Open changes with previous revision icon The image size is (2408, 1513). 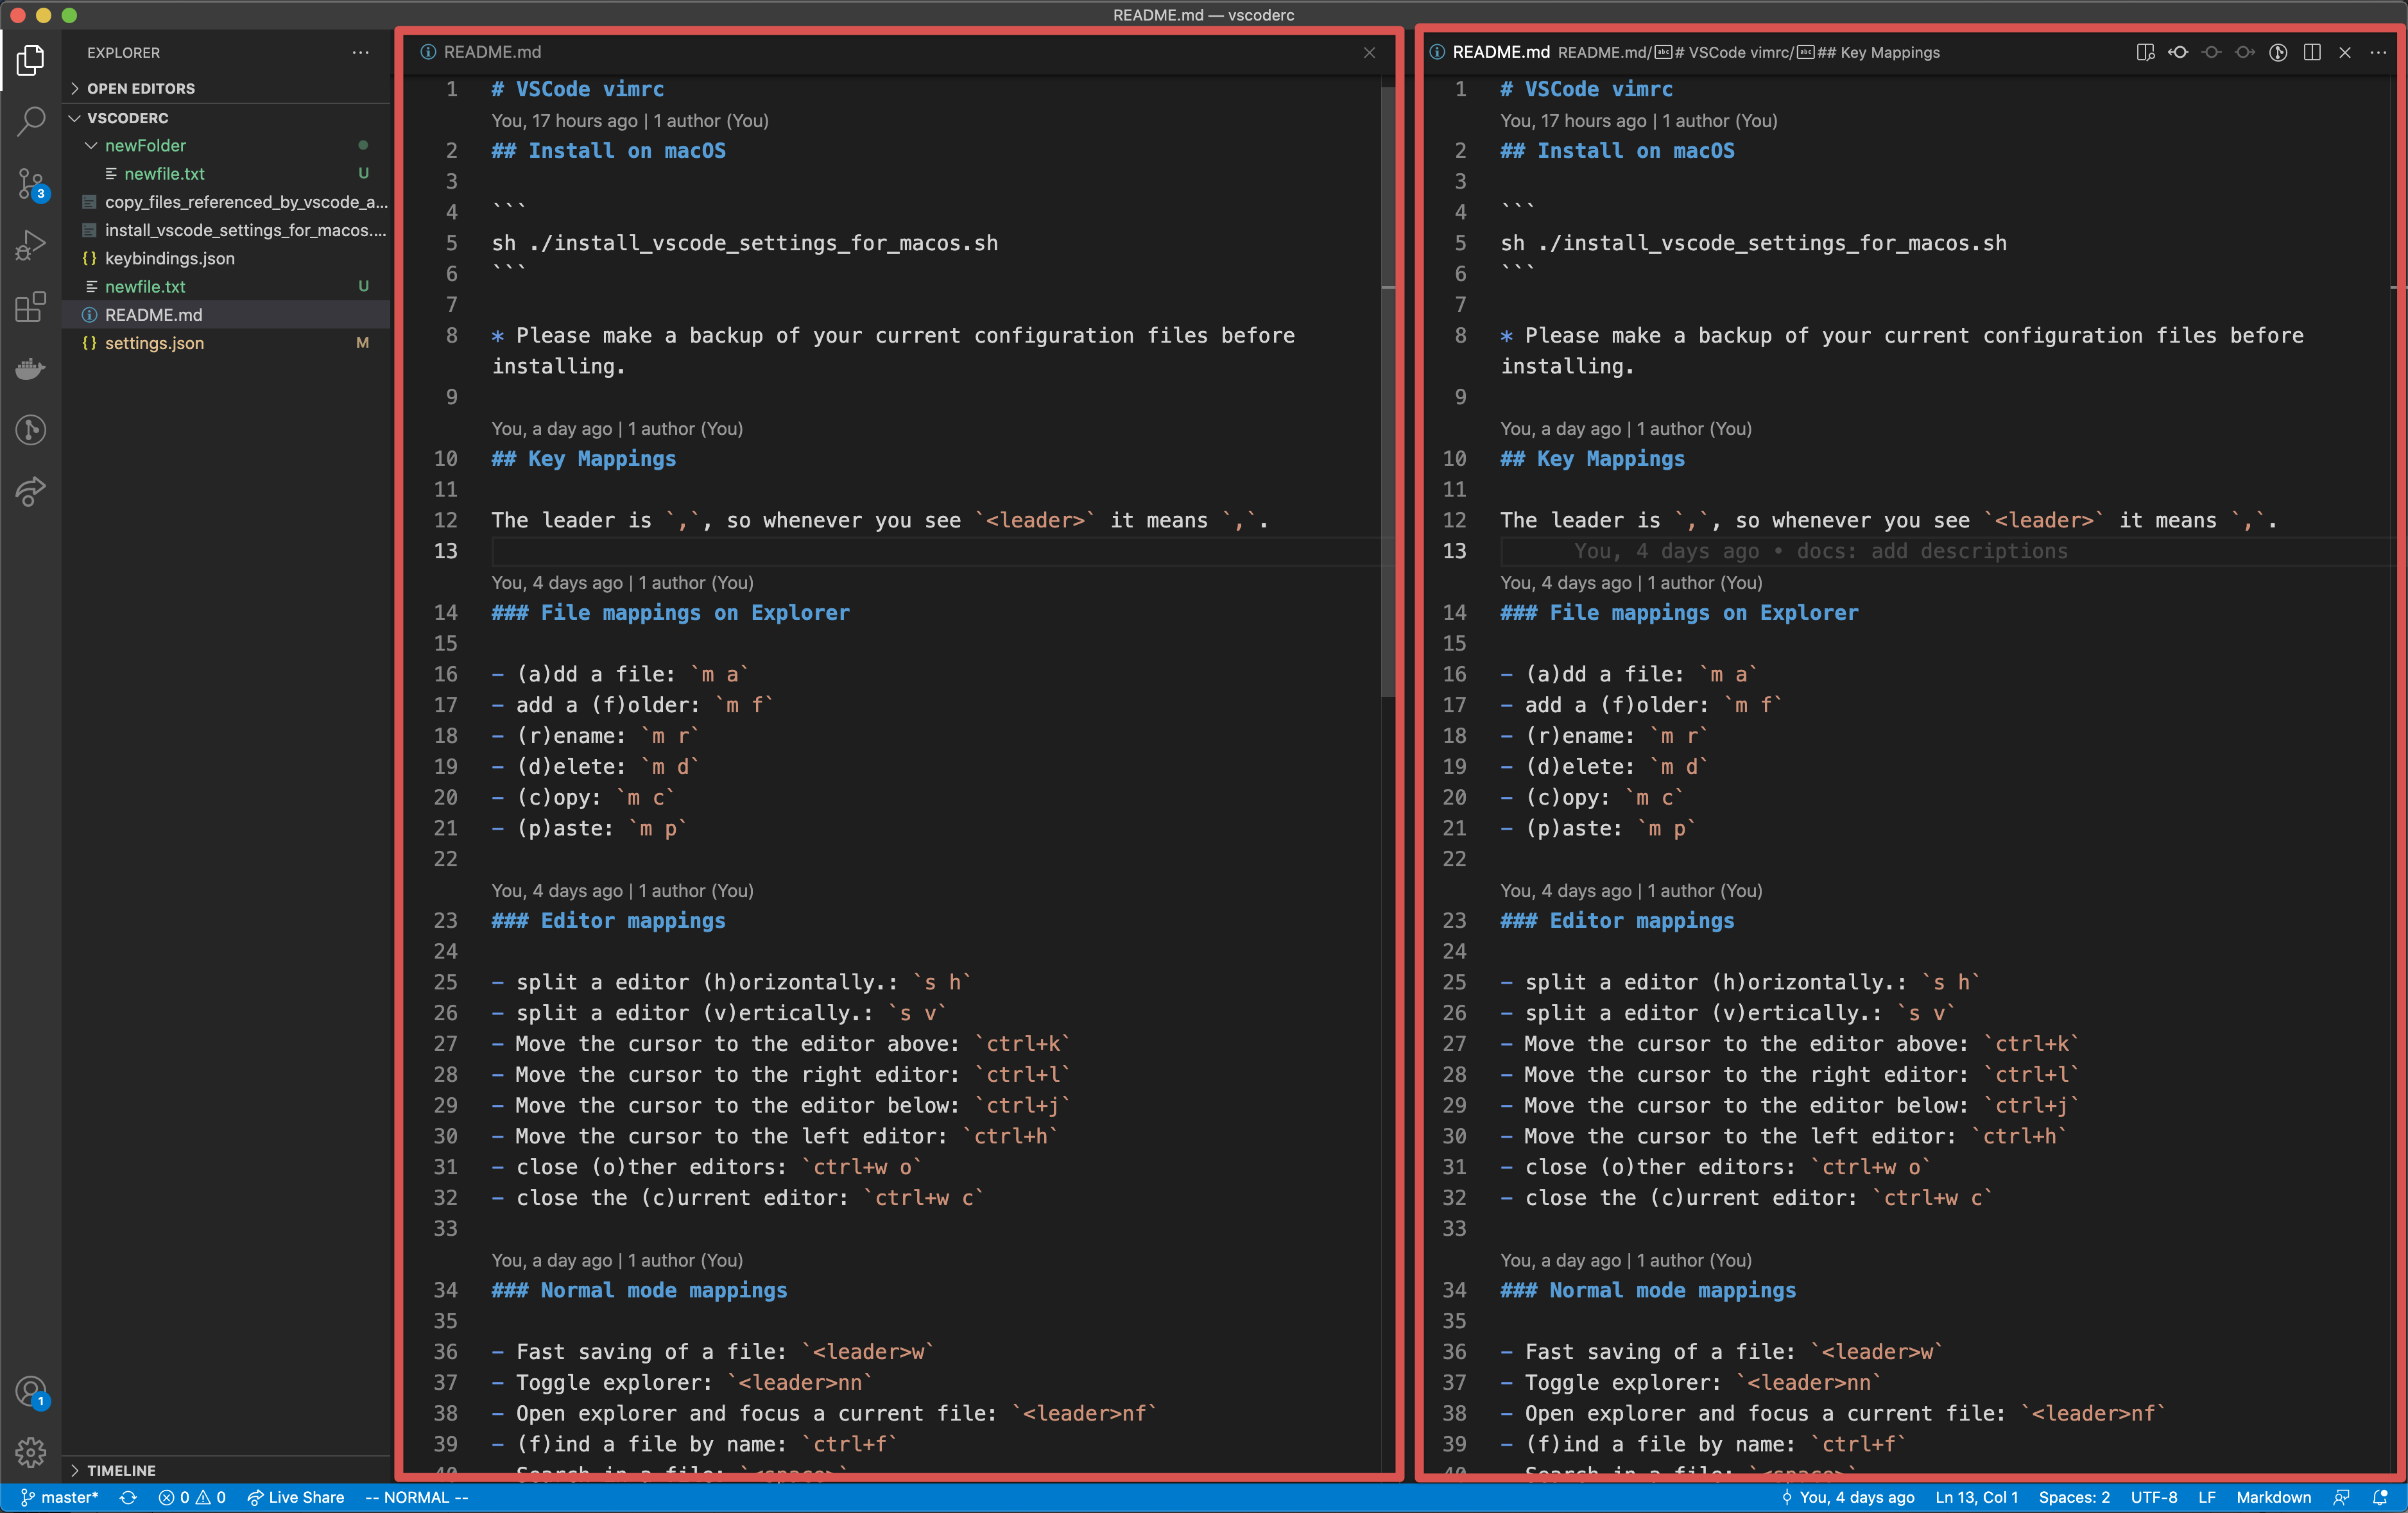click(2178, 52)
